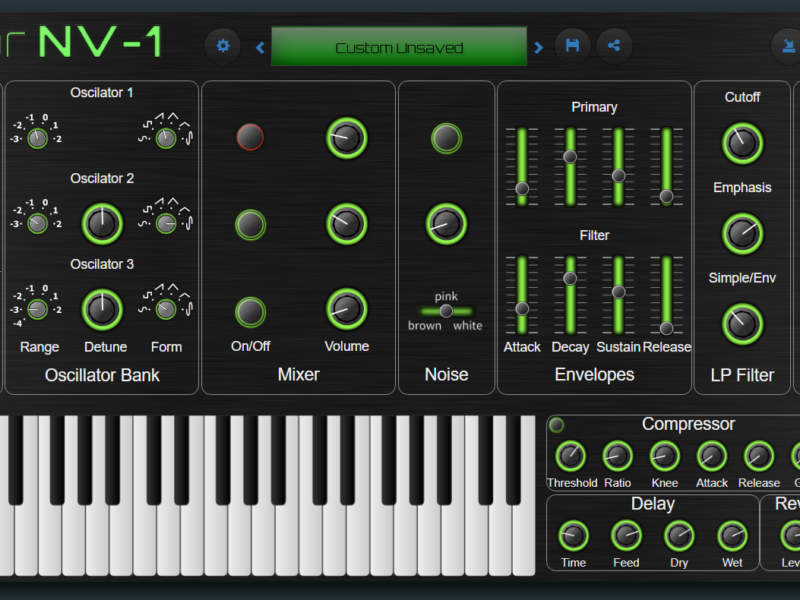Click the LP Filter Cutoff knob
The height and width of the screenshot is (600, 800).
(x=742, y=143)
